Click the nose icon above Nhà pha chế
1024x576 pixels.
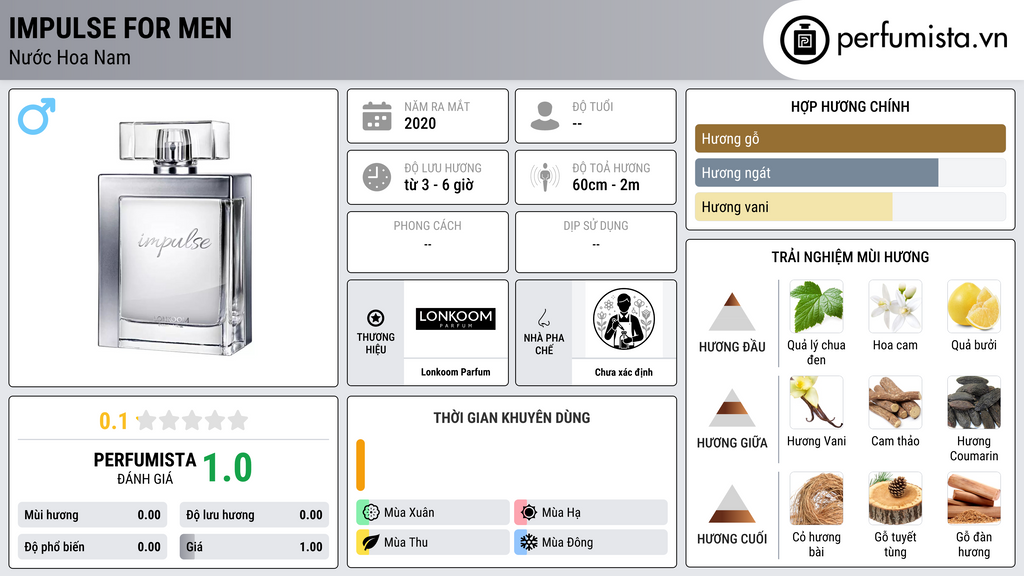(543, 318)
